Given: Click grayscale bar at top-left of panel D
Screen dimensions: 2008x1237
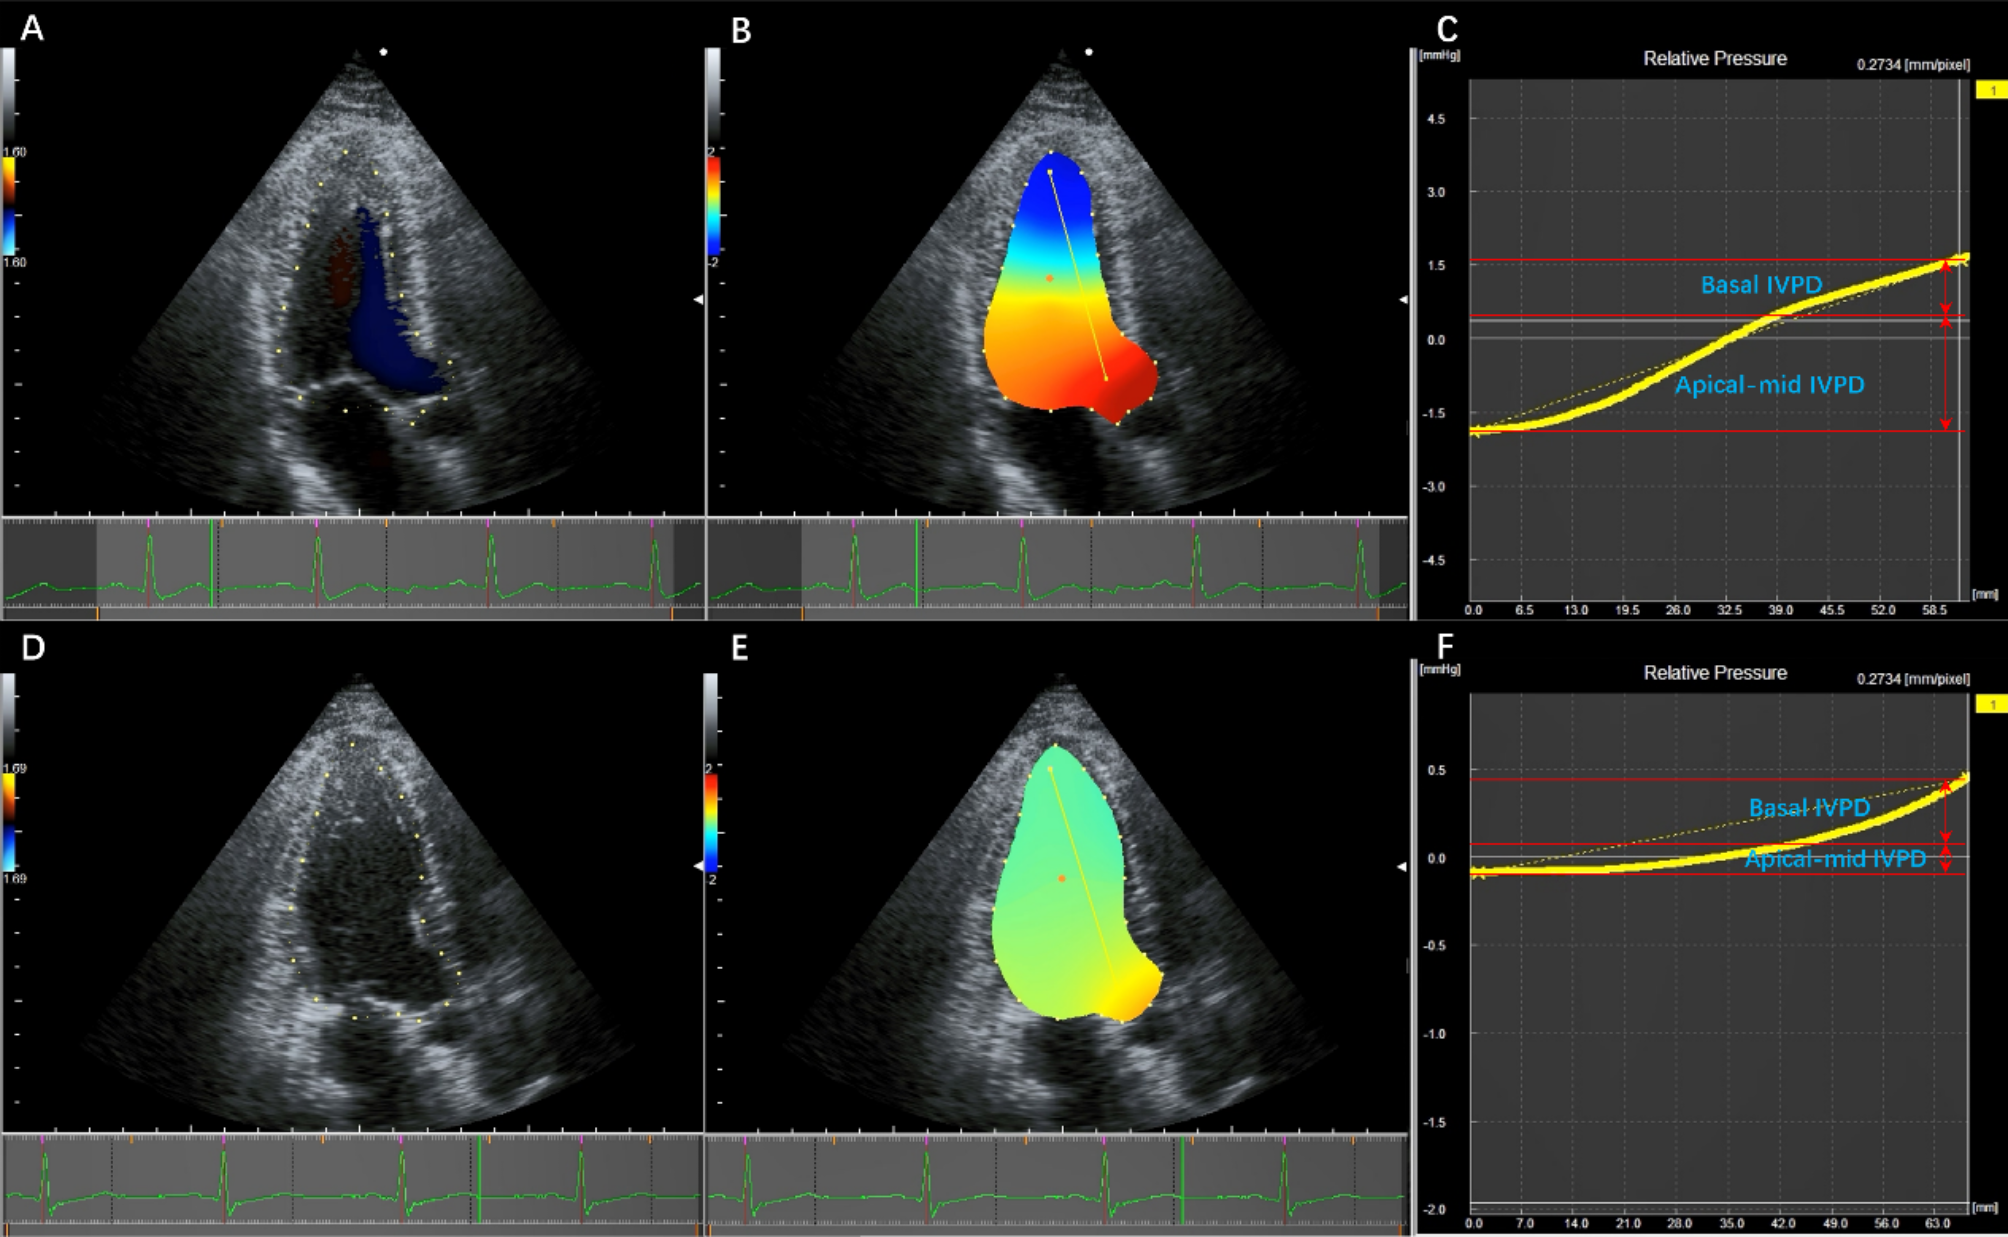Looking at the screenshot, I should pyautogui.click(x=9, y=715).
